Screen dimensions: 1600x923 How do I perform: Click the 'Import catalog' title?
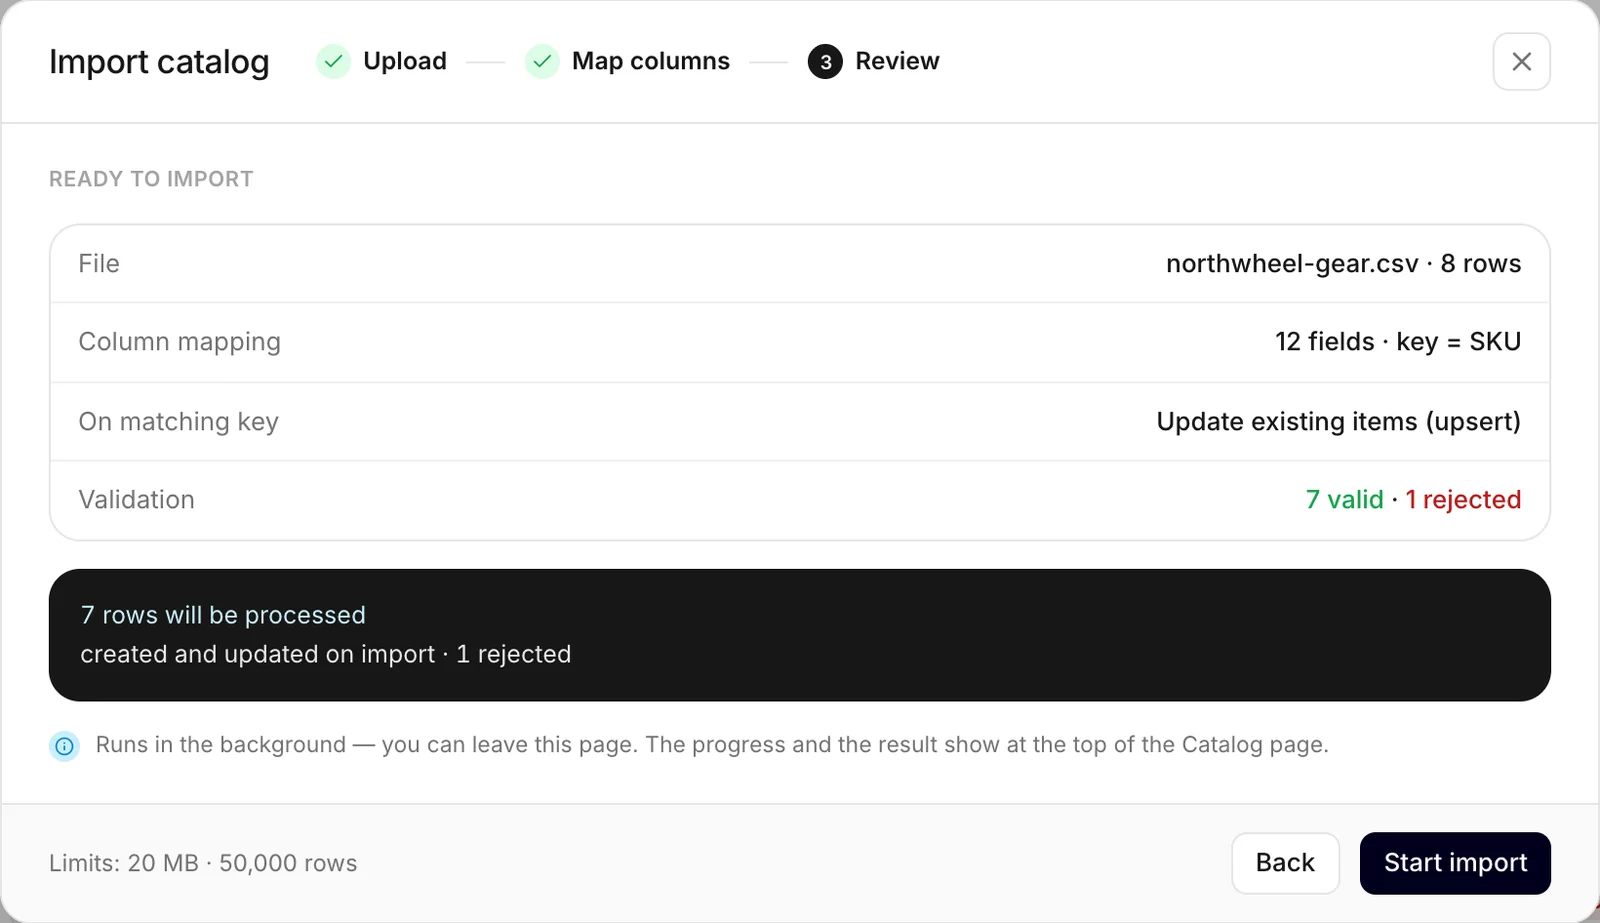pyautogui.click(x=159, y=62)
